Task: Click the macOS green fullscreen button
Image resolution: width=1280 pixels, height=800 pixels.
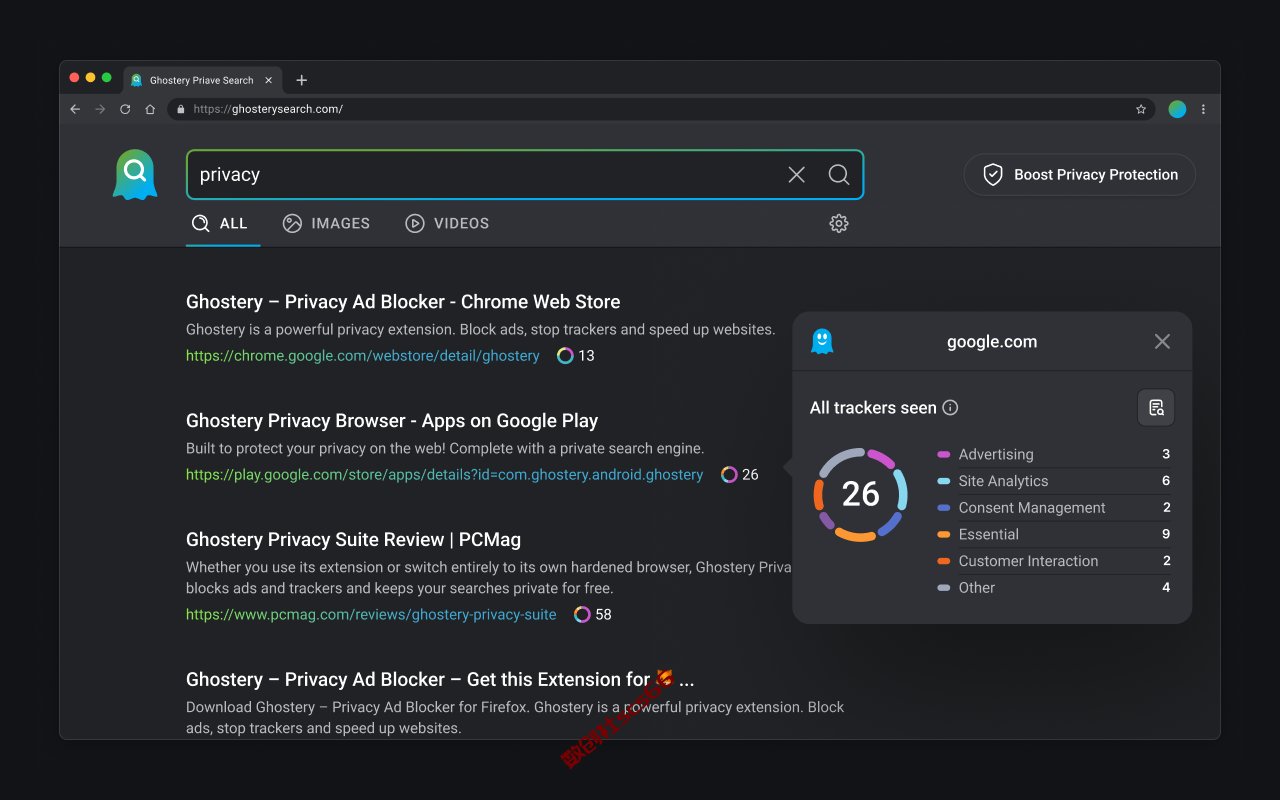Action: point(106,77)
